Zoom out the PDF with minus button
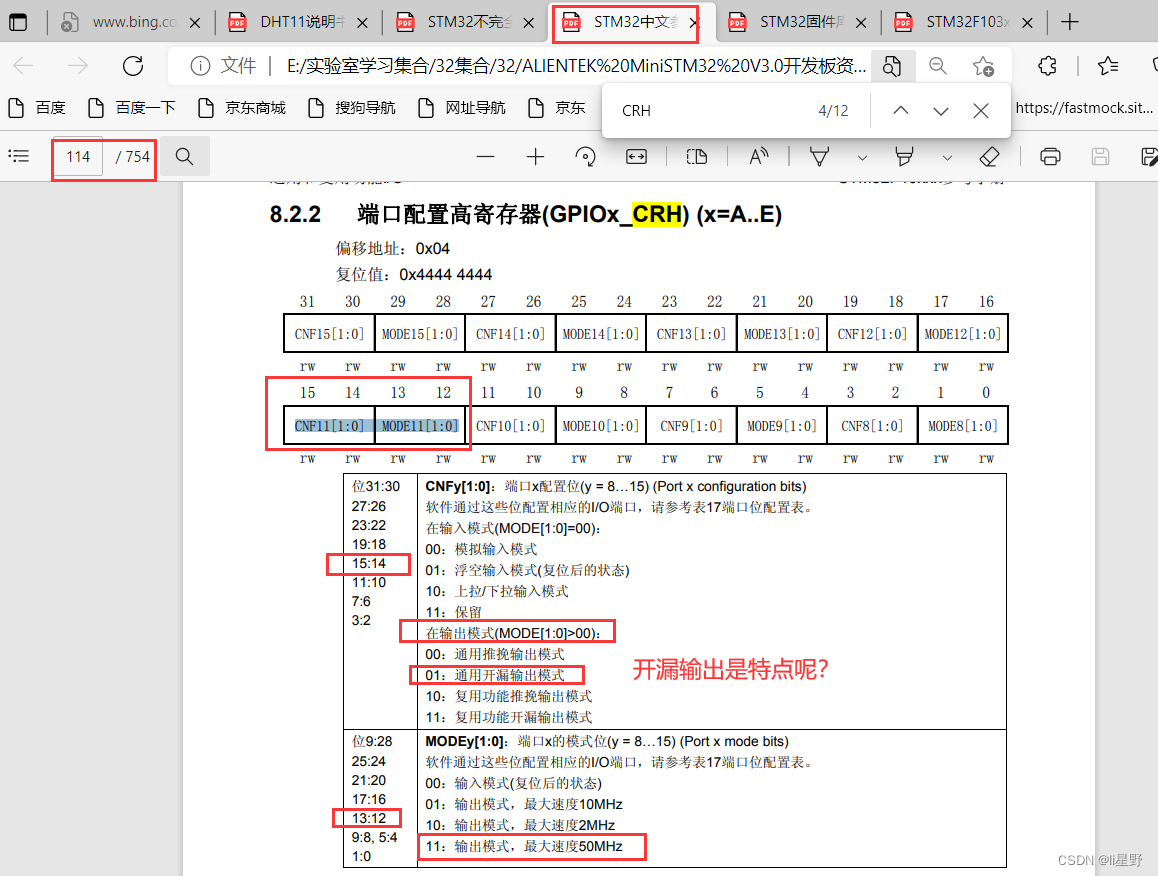 (x=485, y=156)
